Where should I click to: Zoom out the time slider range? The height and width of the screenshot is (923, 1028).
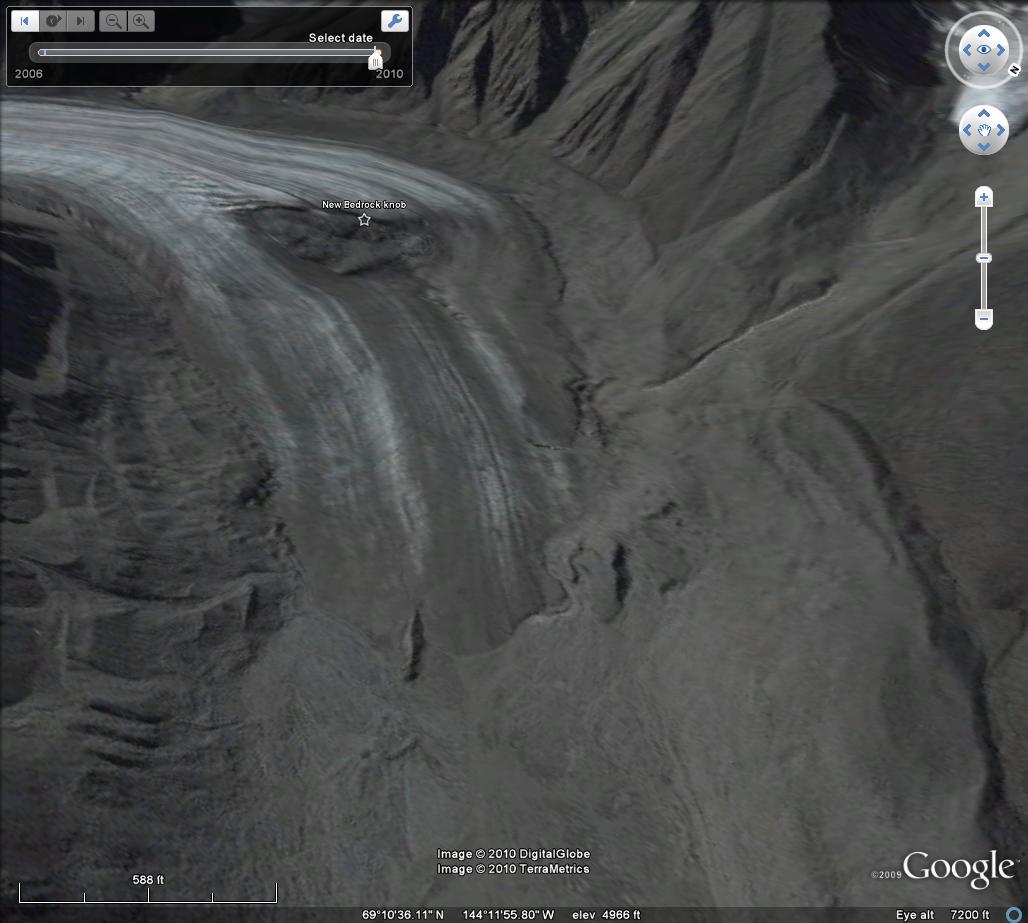114,21
